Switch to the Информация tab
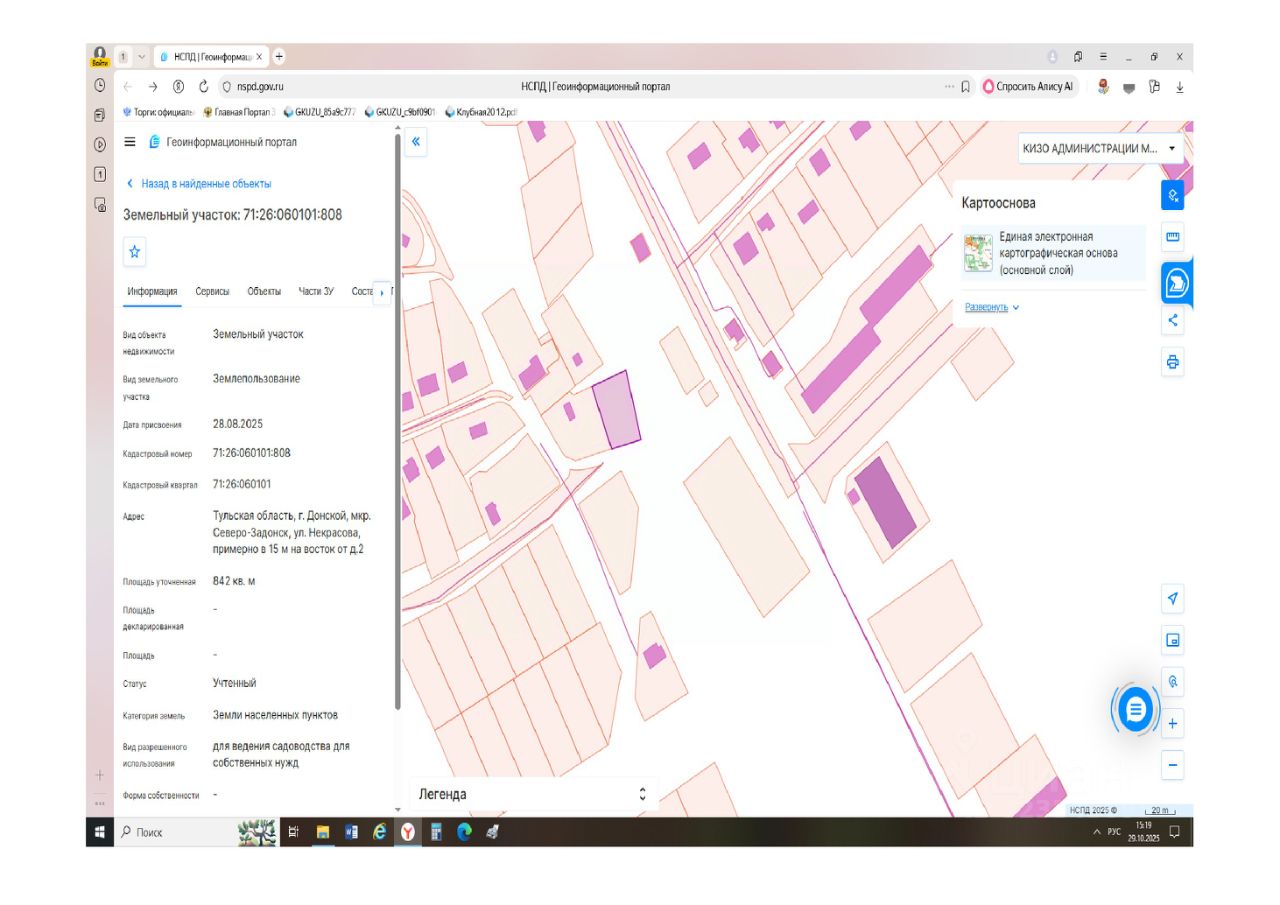 click(152, 292)
